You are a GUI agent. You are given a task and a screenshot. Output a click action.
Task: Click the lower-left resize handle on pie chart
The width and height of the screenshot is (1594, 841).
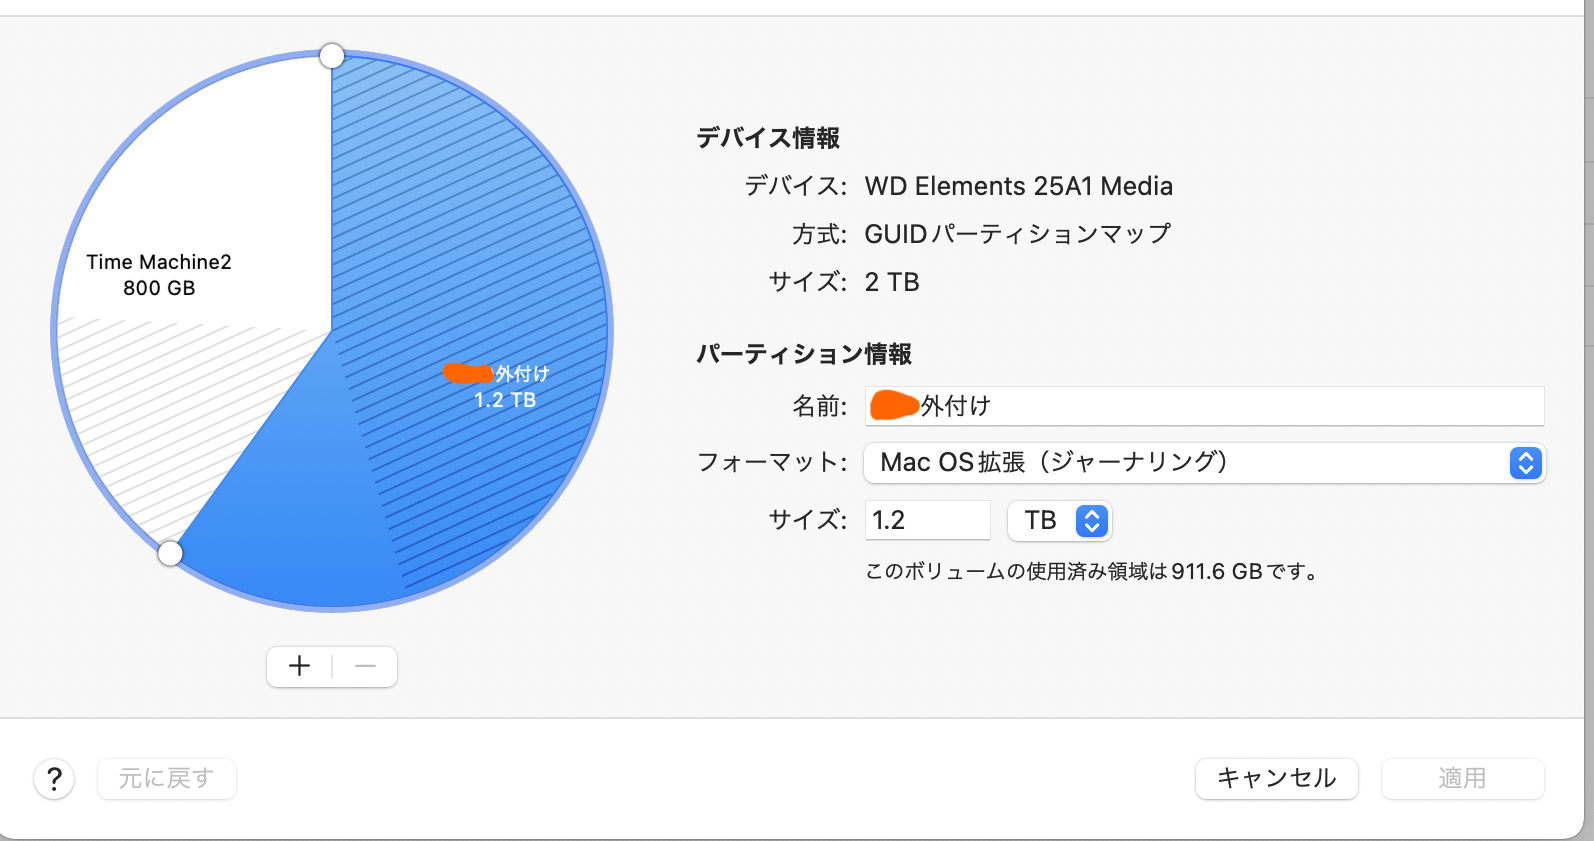171,553
